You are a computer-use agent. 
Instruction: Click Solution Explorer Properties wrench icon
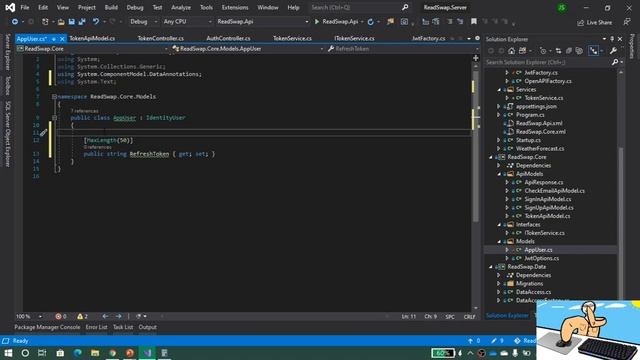pos(613,51)
